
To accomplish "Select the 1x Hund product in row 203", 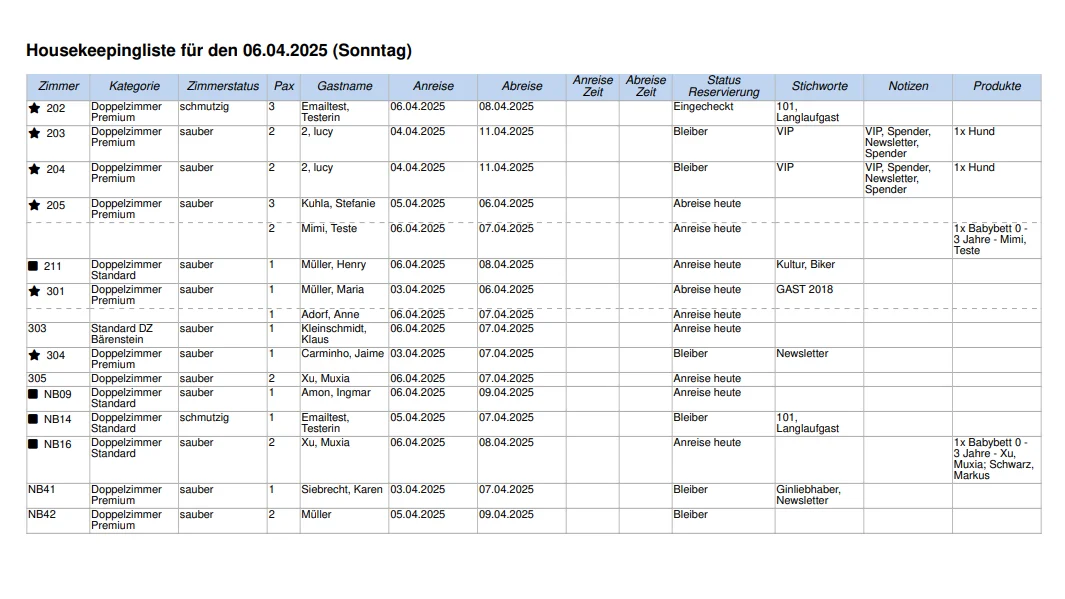I will pos(974,132).
